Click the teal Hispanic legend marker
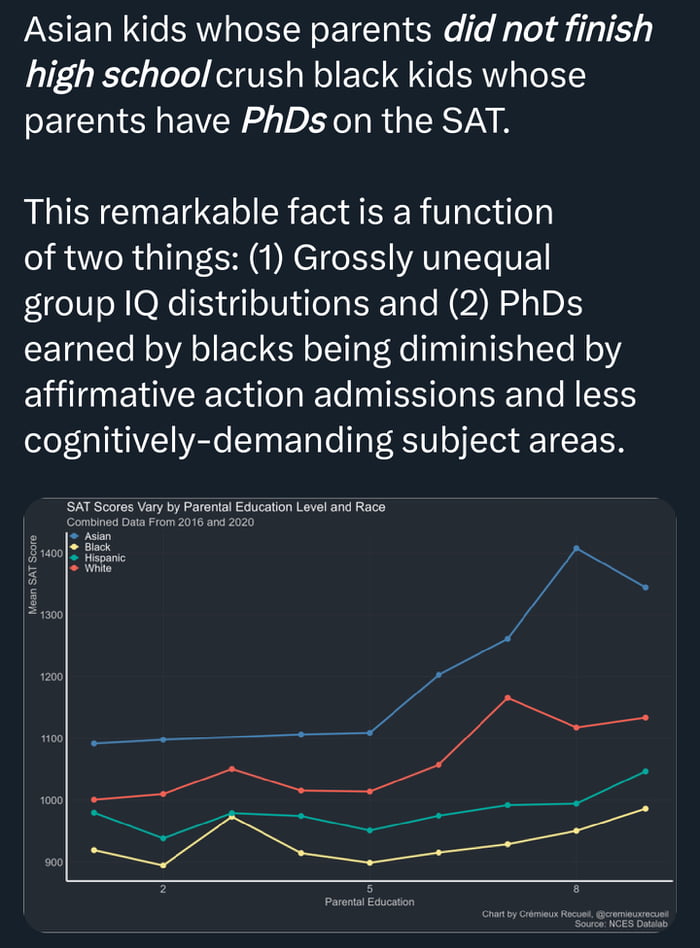This screenshot has width=700, height=948. click(x=76, y=558)
